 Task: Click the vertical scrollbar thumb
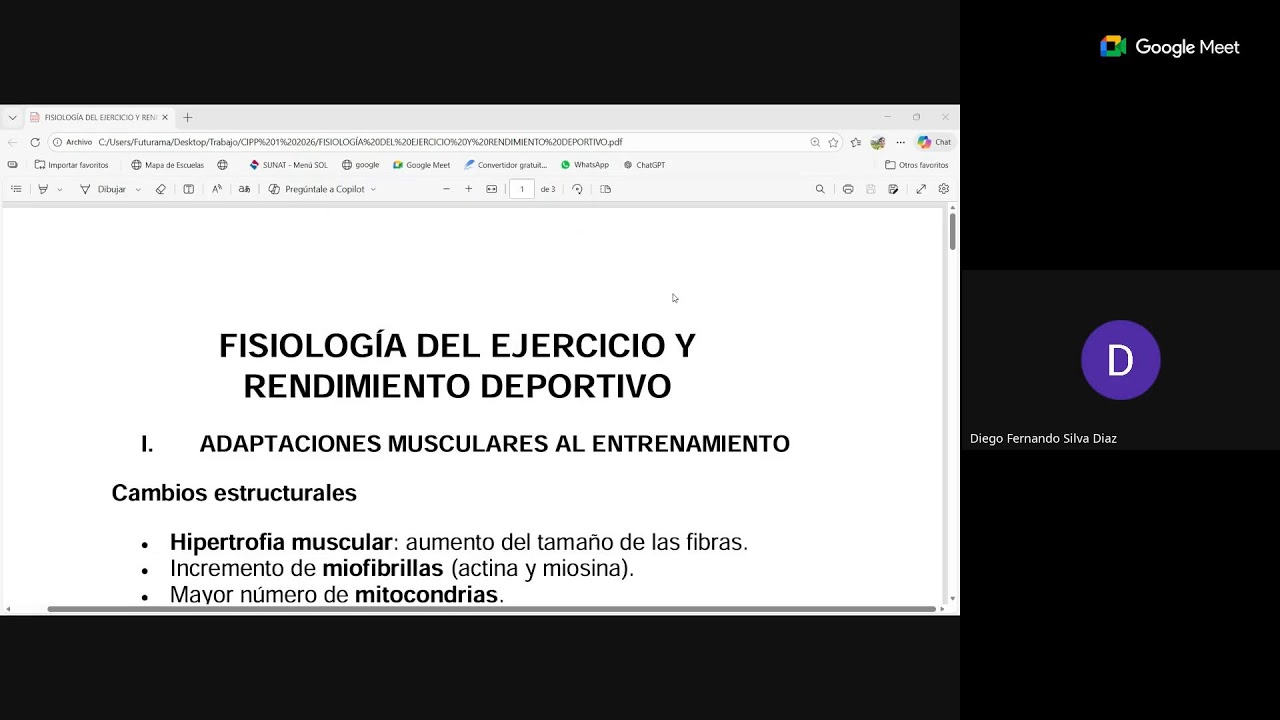pyautogui.click(x=952, y=232)
